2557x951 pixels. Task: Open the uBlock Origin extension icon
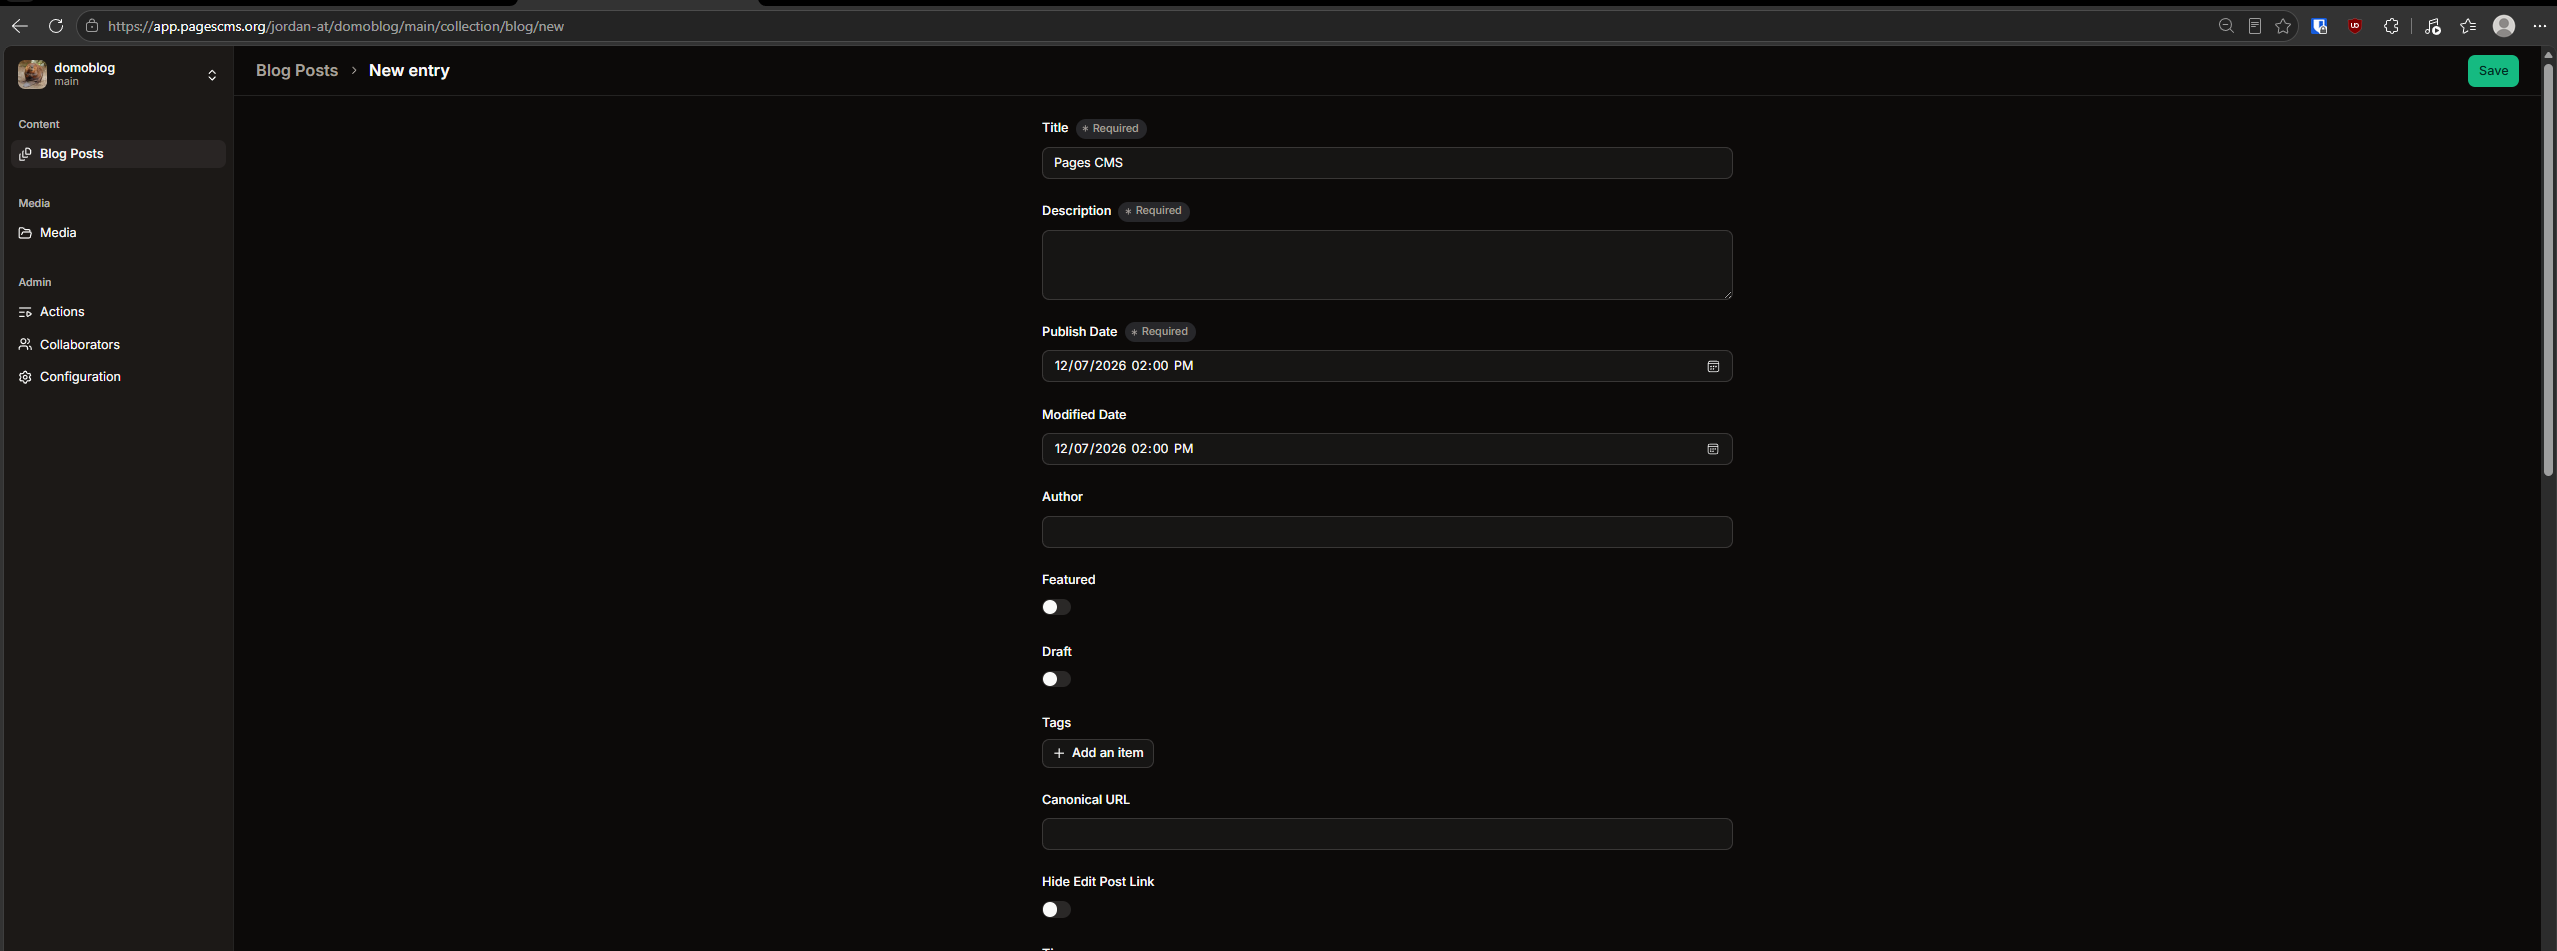2355,26
